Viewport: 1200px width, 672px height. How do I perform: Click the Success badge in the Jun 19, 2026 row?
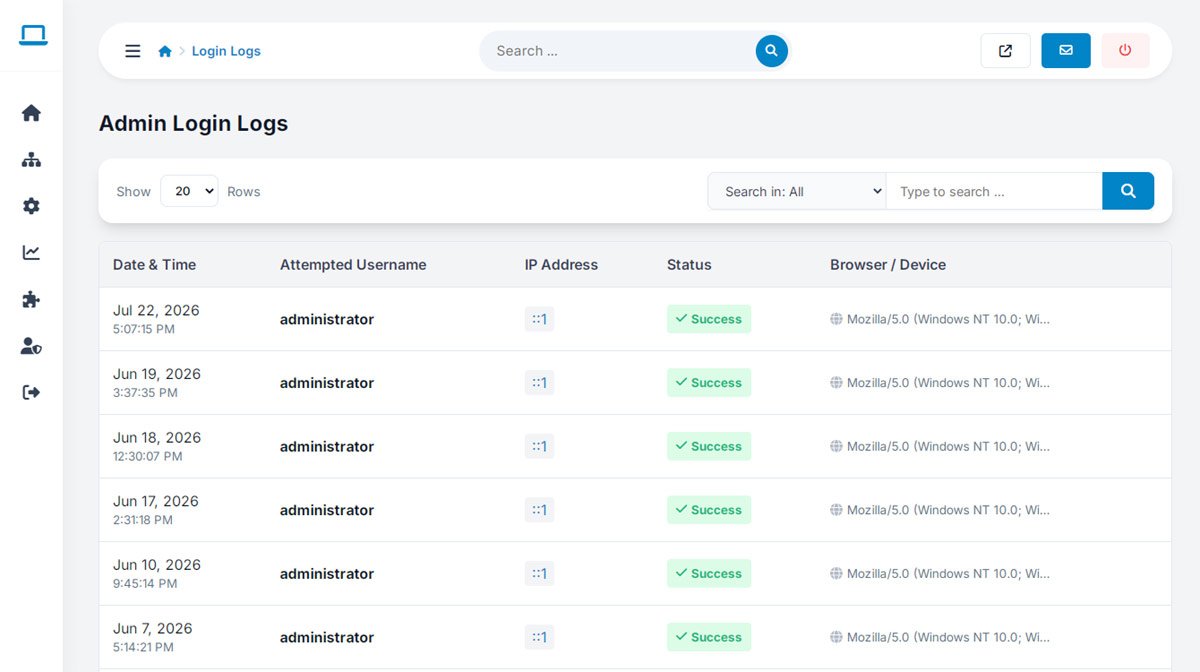coord(709,383)
